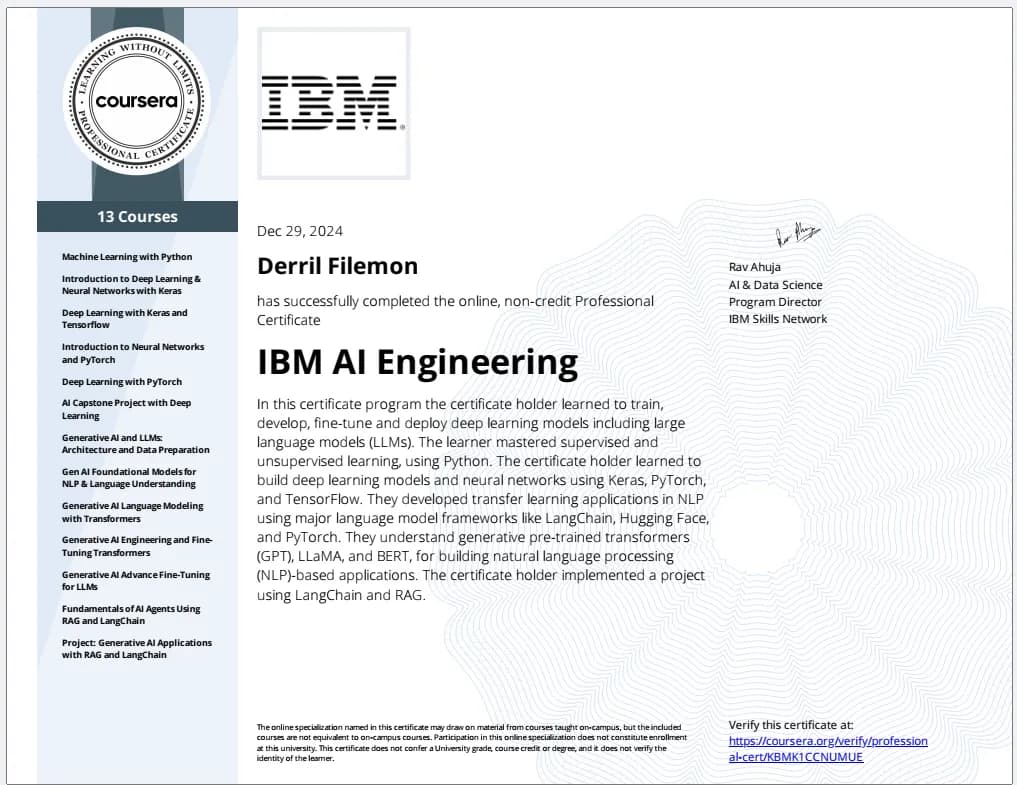Click 'Verify this certificate at:' label
Screen dimensions: 1017x785
pyautogui.click(x=791, y=725)
